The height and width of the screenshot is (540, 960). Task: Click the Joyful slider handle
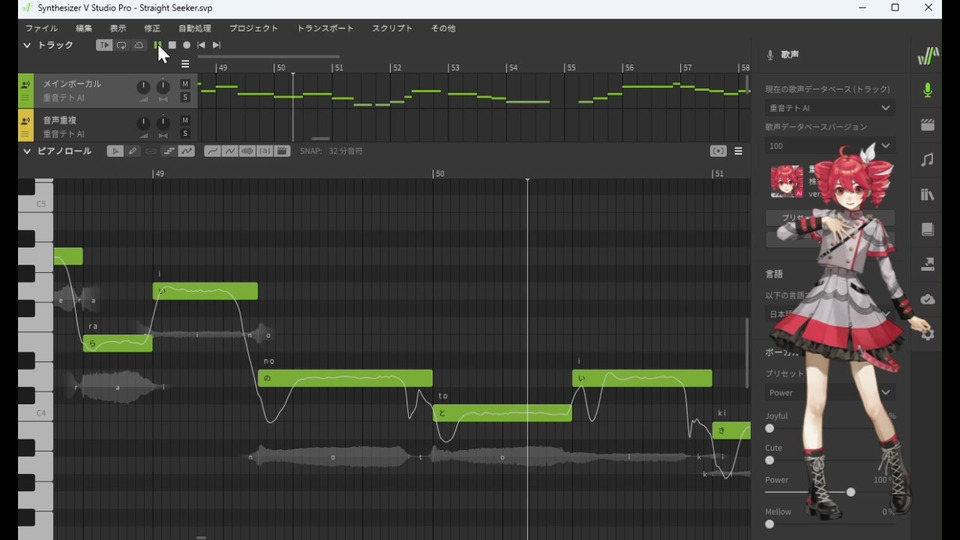770,429
